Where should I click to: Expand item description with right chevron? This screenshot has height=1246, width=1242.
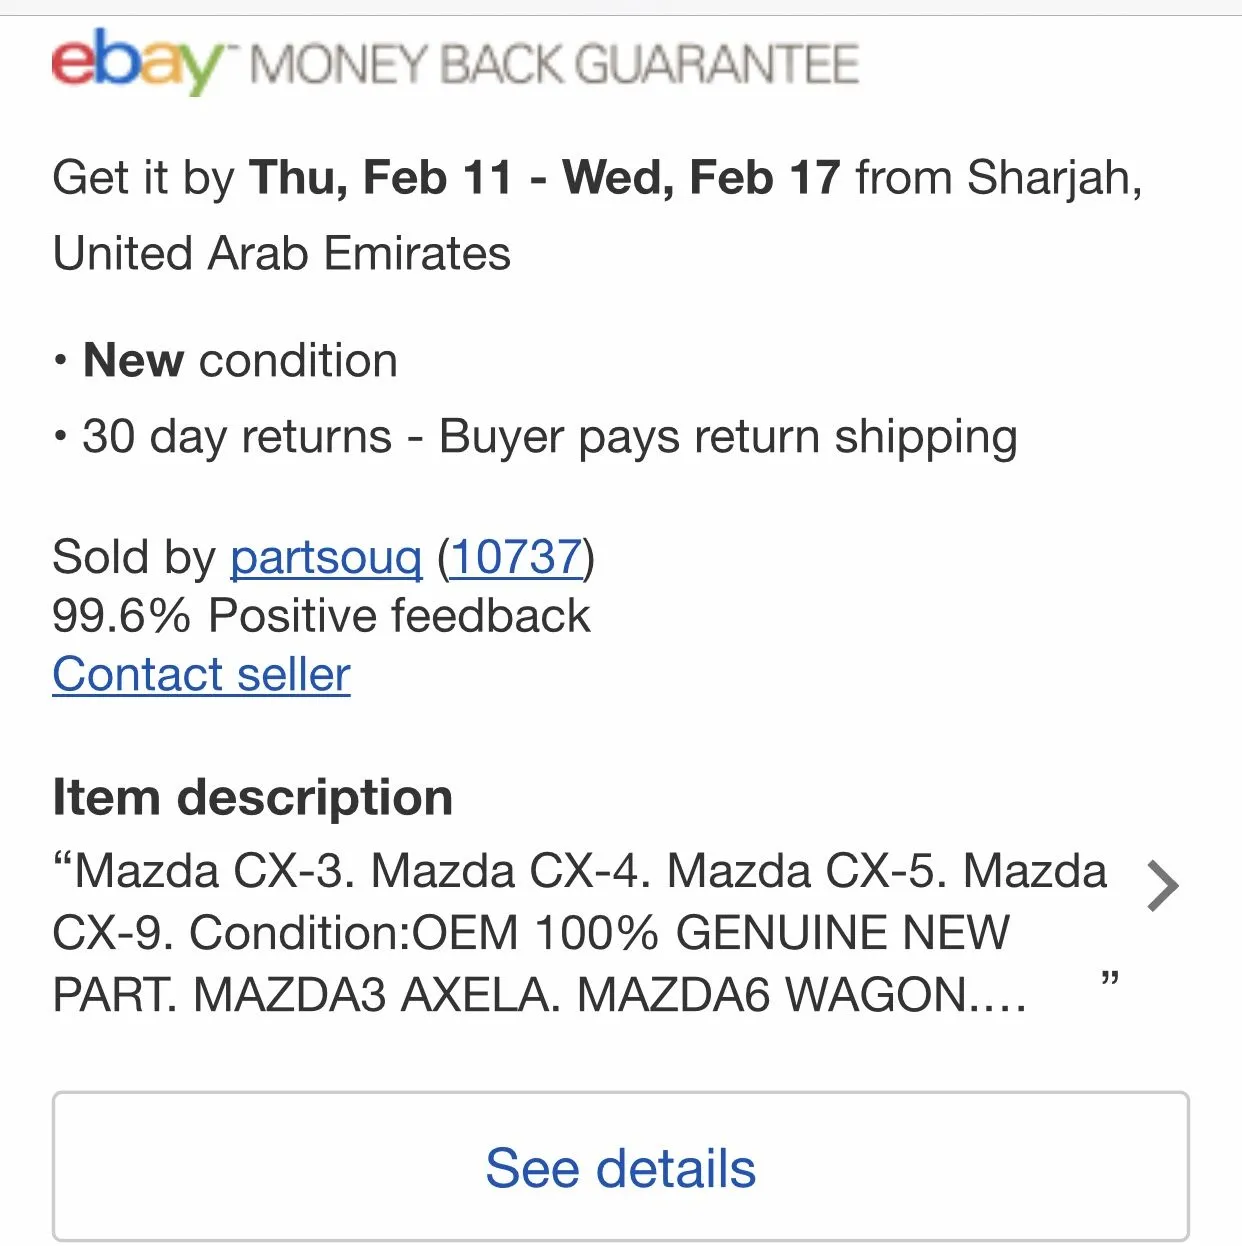click(1162, 886)
